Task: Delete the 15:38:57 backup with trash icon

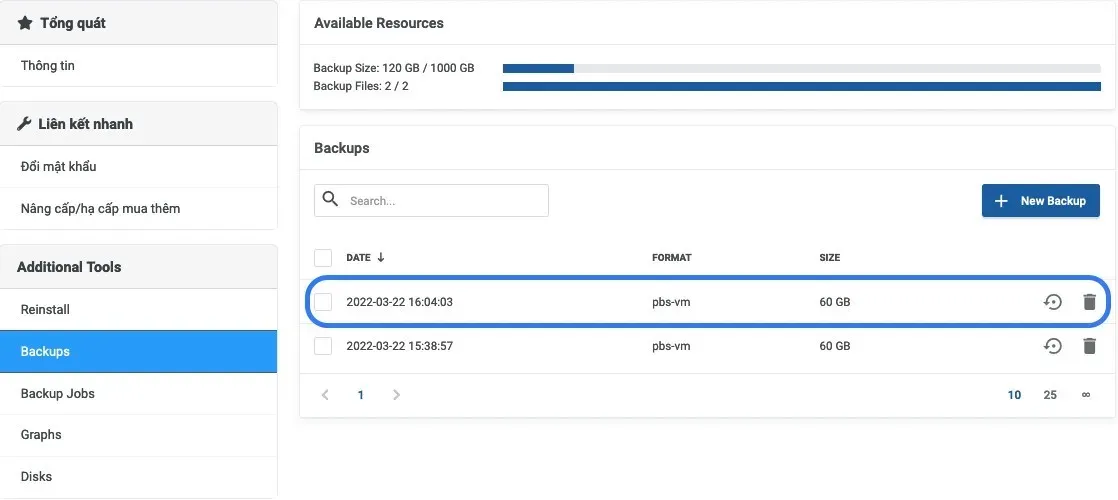Action: 1089,346
